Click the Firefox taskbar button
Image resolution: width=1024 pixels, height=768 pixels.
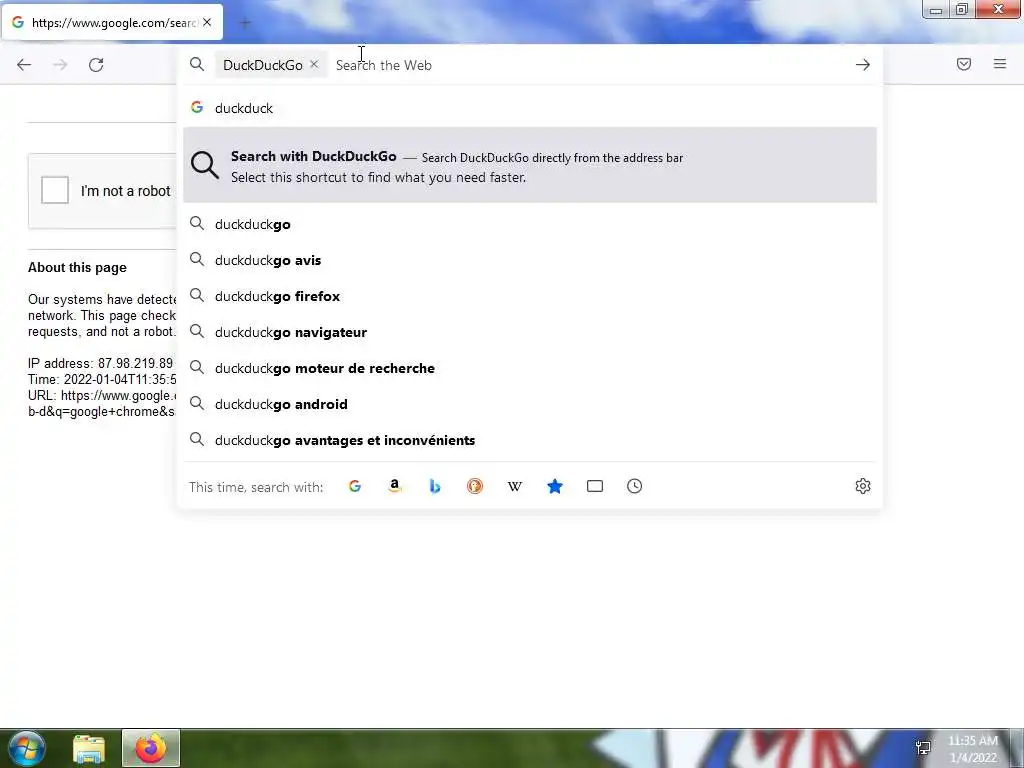tap(151, 748)
